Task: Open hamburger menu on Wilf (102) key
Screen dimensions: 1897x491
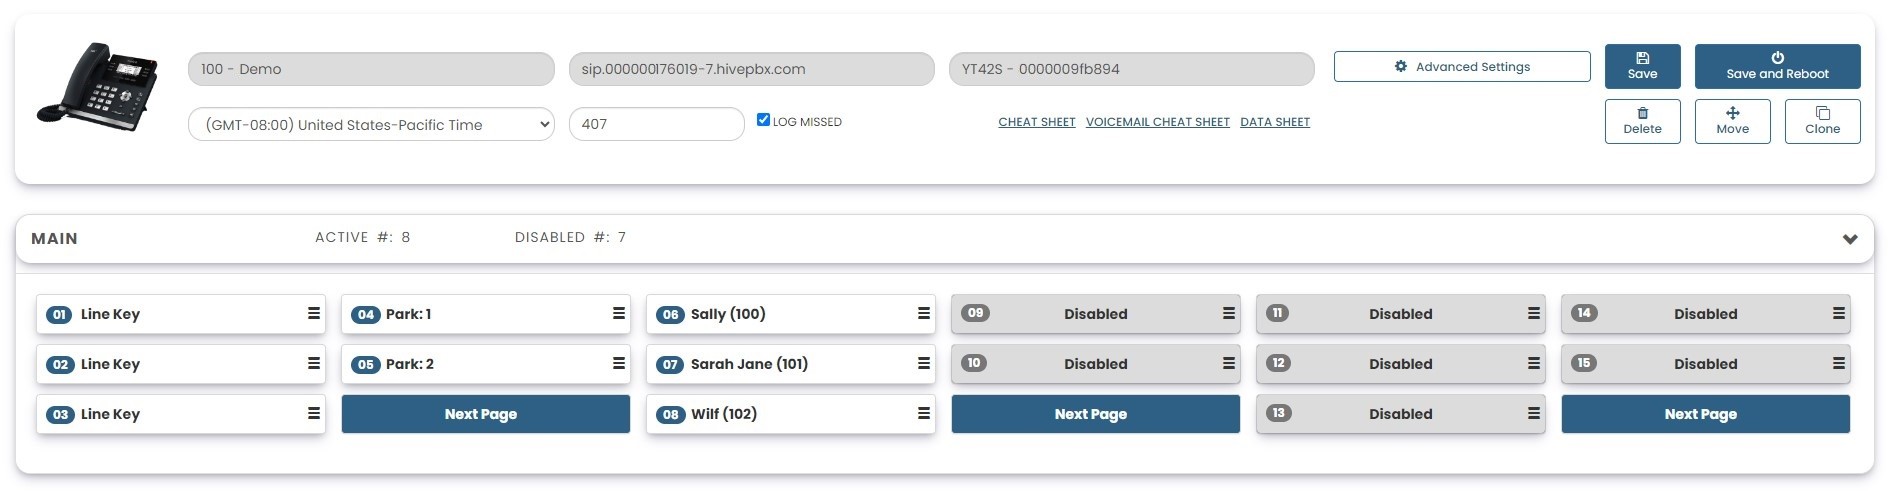Action: 924,413
